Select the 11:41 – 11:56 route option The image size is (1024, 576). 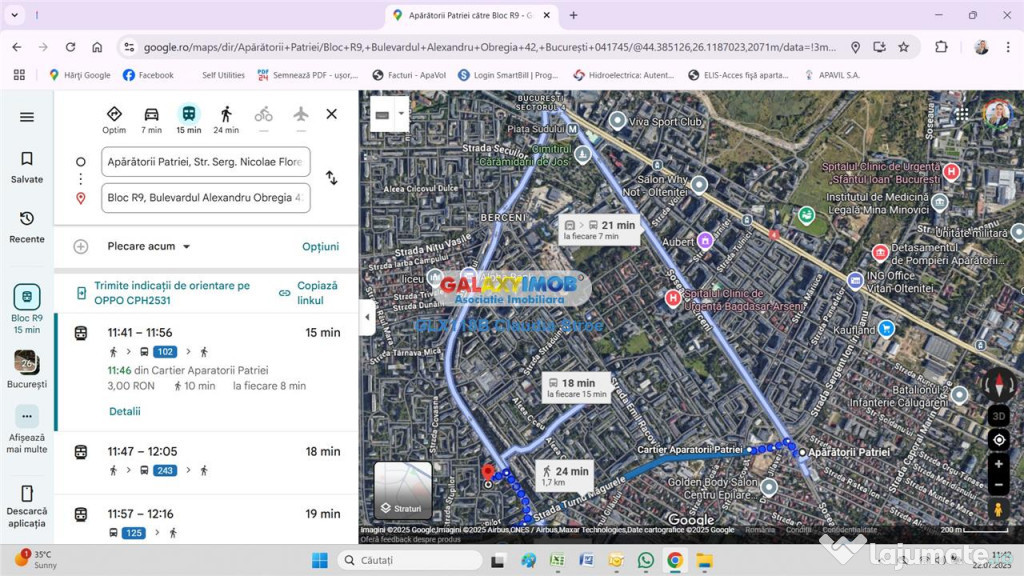(x=208, y=372)
